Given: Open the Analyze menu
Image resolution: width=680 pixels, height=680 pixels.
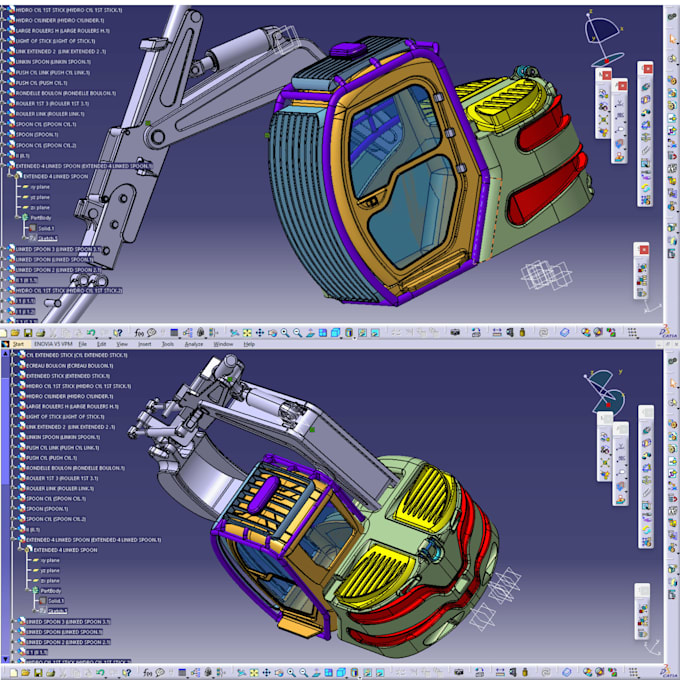Looking at the screenshot, I should pos(193,344).
